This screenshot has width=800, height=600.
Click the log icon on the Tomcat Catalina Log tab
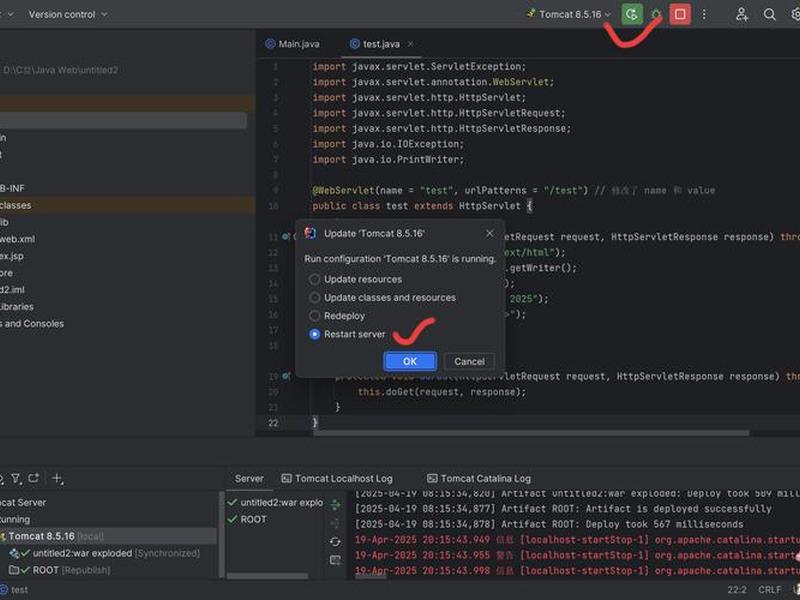click(x=432, y=479)
